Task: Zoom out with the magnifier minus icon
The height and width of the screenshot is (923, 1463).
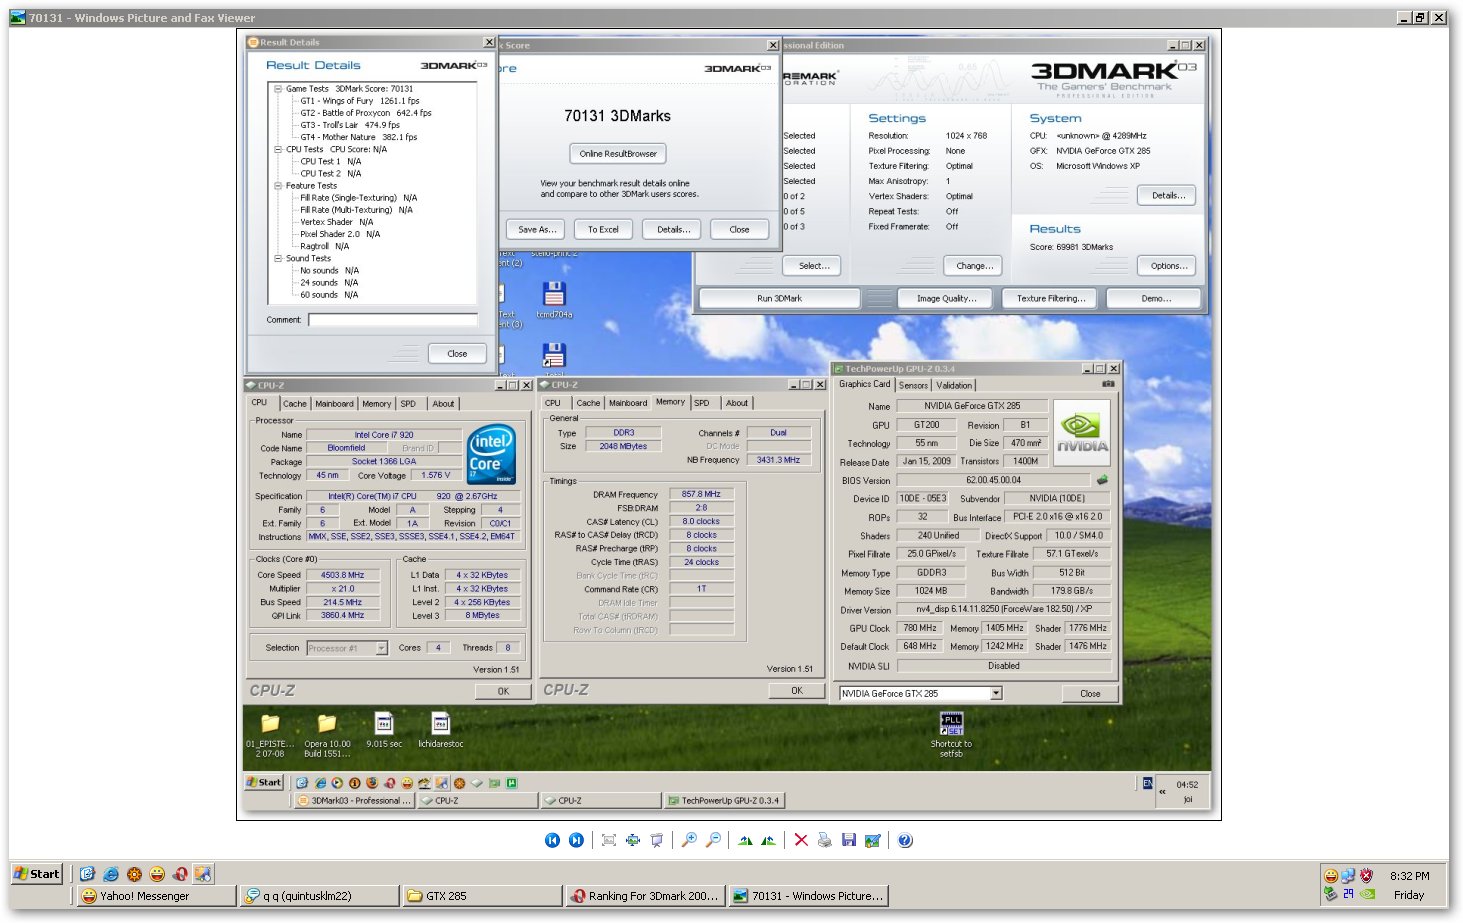Action: (x=713, y=840)
